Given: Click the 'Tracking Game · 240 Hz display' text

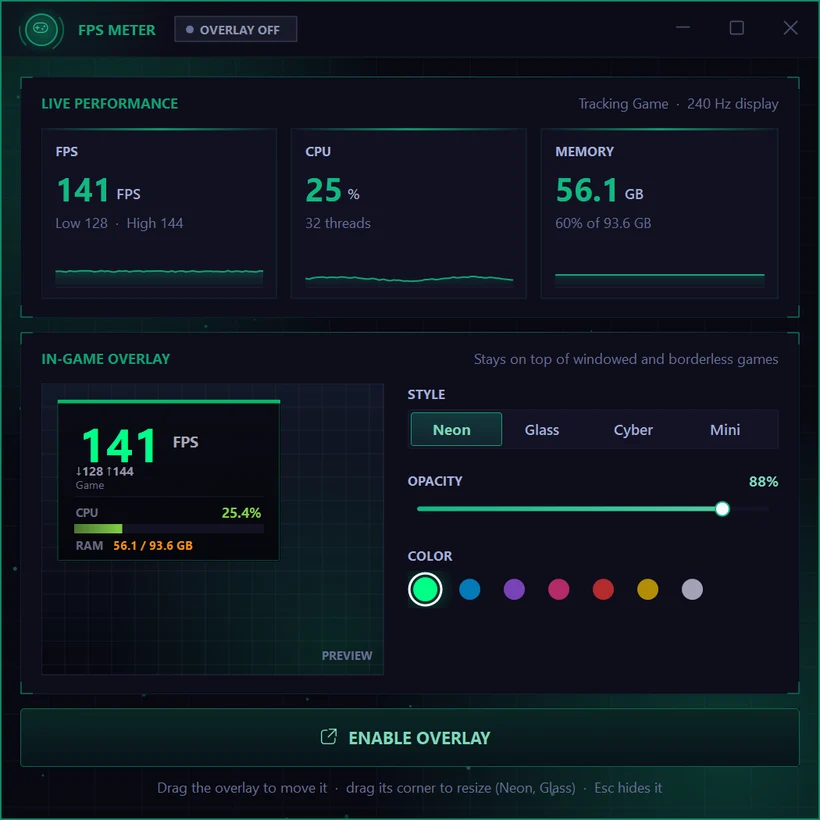Looking at the screenshot, I should pos(678,104).
